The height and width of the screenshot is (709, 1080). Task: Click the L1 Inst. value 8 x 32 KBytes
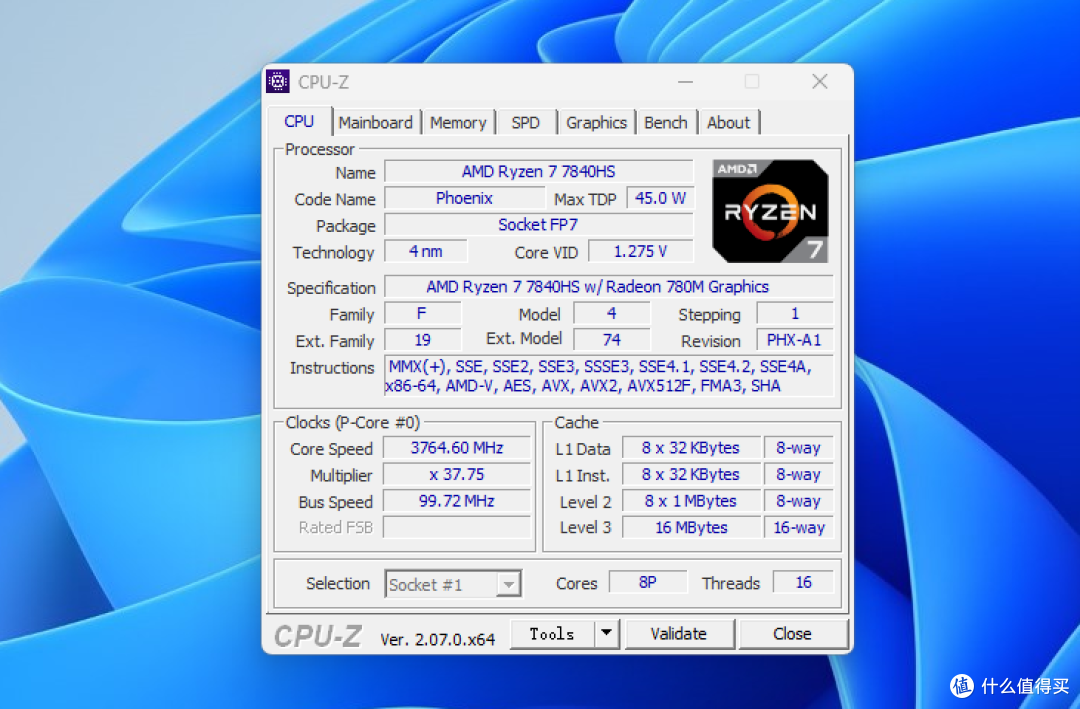tap(691, 475)
